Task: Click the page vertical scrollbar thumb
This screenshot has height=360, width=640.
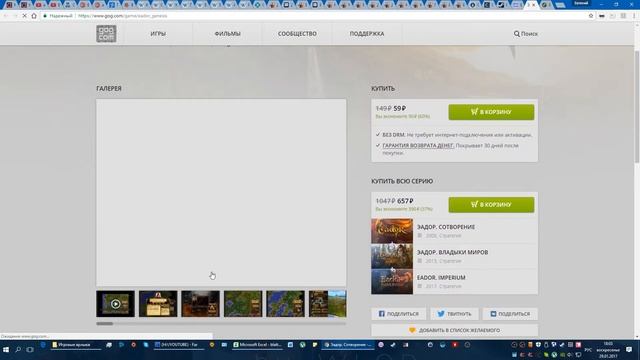Action: coord(637,106)
